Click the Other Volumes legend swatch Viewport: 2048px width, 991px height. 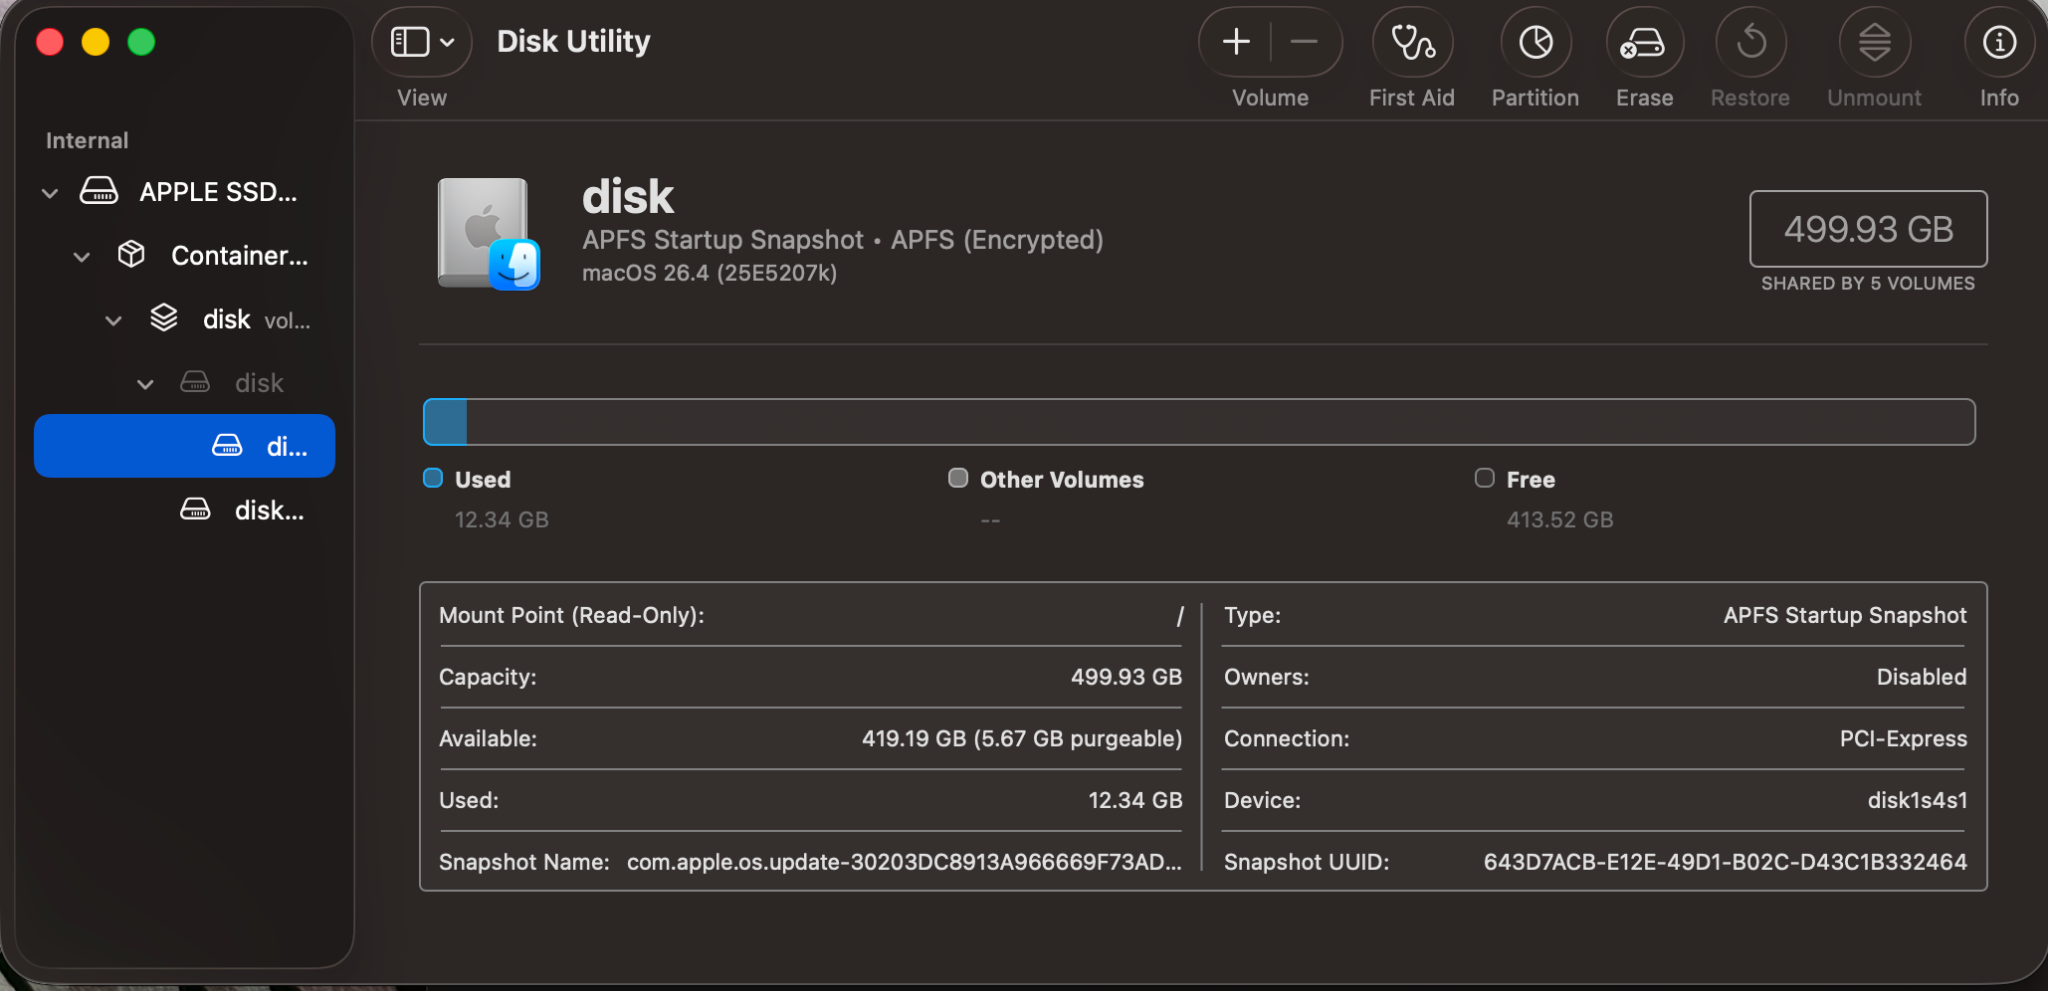[x=958, y=478]
